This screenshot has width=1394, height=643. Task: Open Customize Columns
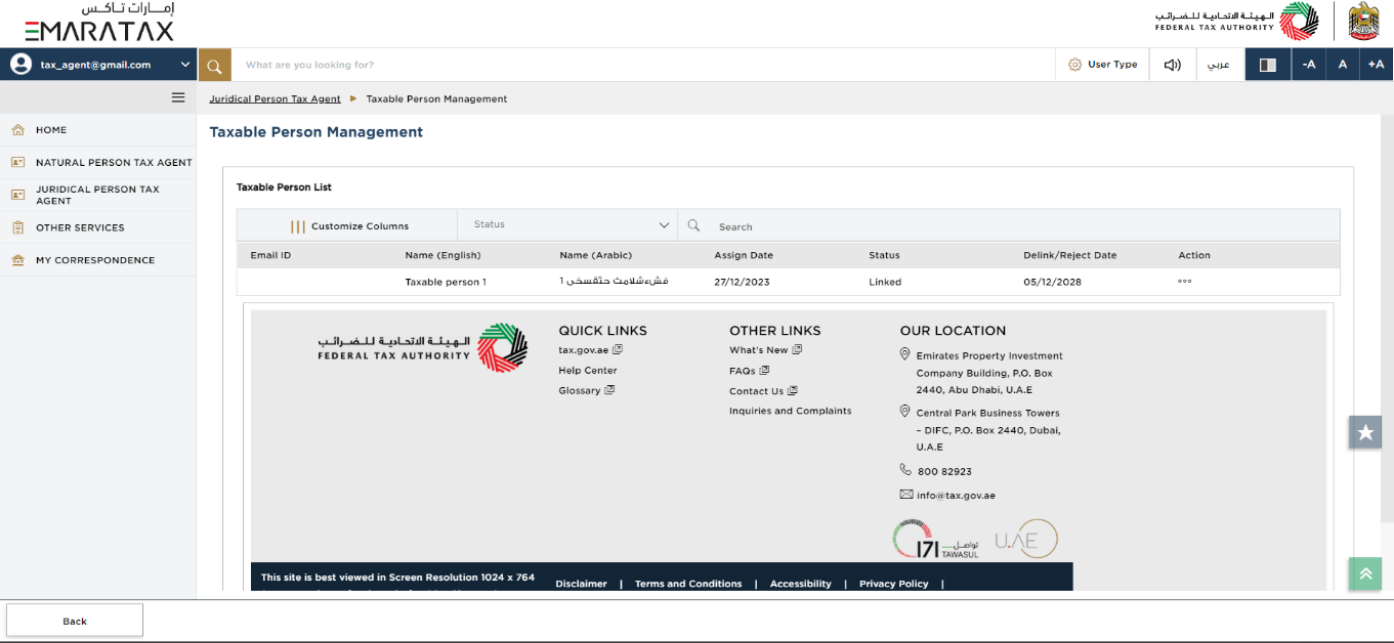[348, 226]
